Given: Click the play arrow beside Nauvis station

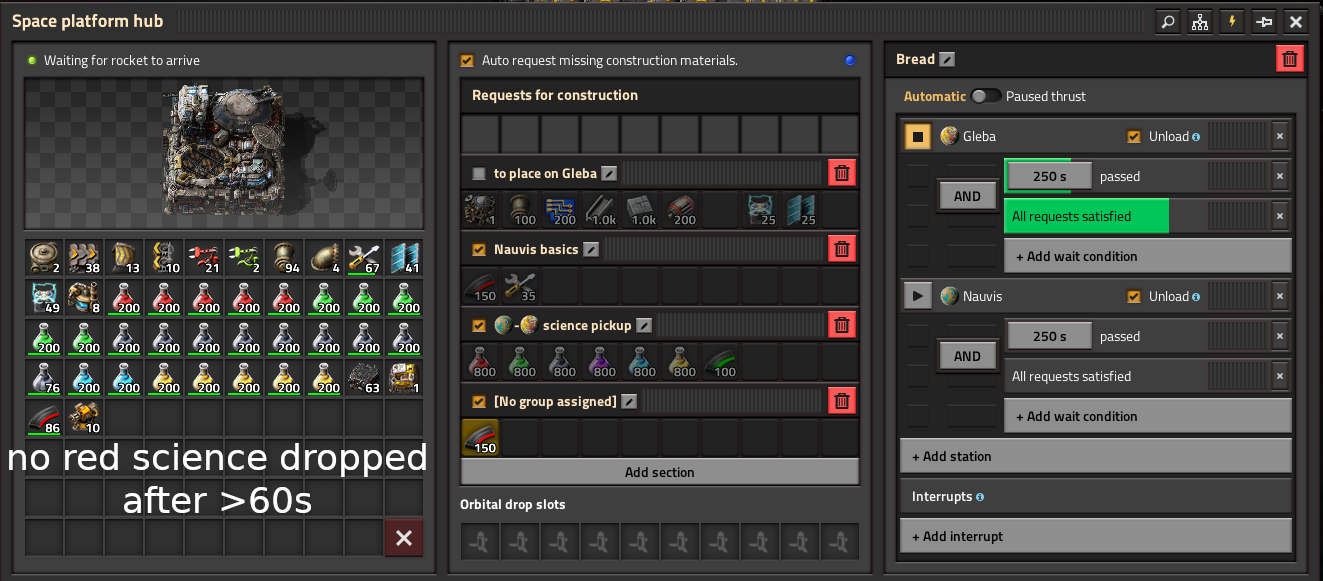Looking at the screenshot, I should (x=918, y=296).
